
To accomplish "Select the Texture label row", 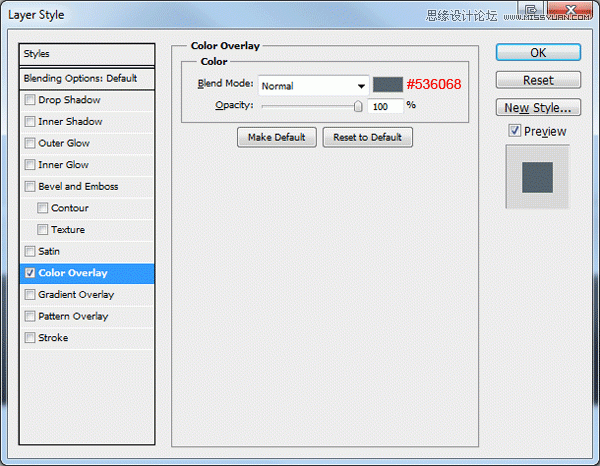I will [87, 230].
